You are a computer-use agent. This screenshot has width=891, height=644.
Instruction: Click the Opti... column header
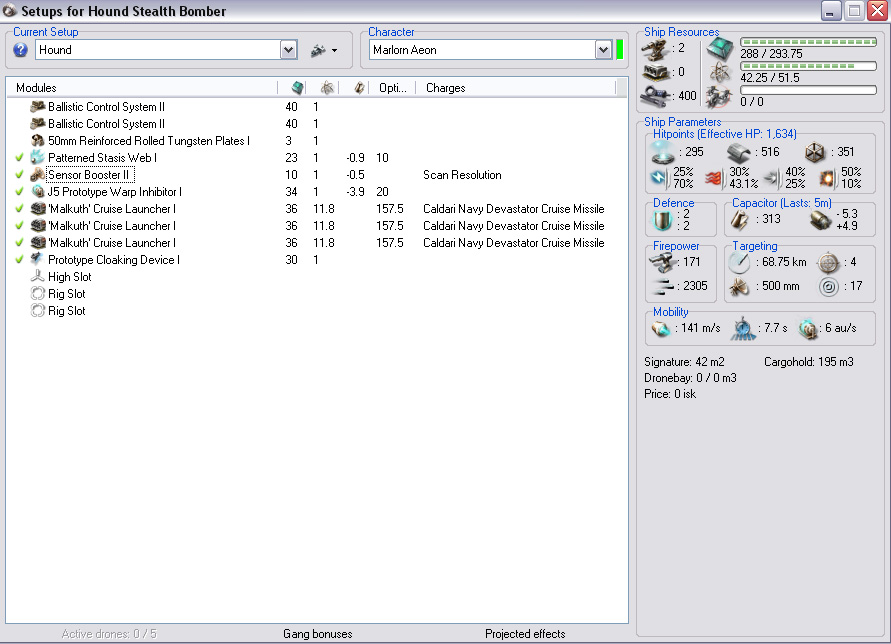(393, 88)
